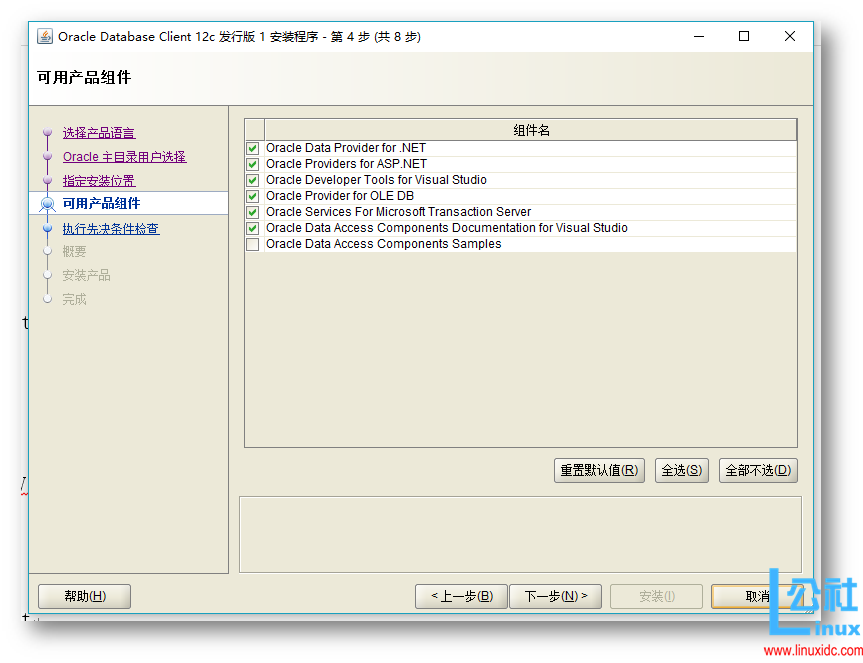863x663 pixels.
Task: Click the 全部不选 button
Action: (758, 470)
